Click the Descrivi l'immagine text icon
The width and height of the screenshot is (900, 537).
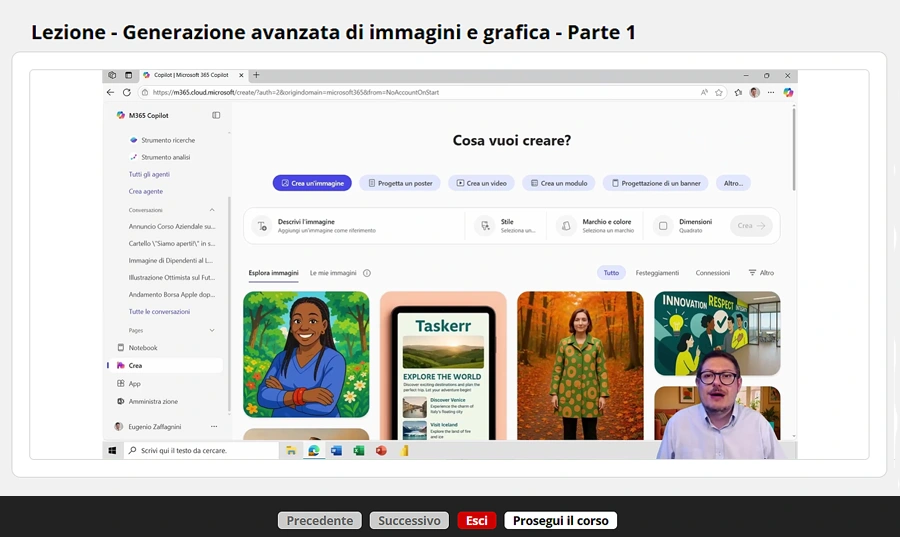tap(262, 226)
